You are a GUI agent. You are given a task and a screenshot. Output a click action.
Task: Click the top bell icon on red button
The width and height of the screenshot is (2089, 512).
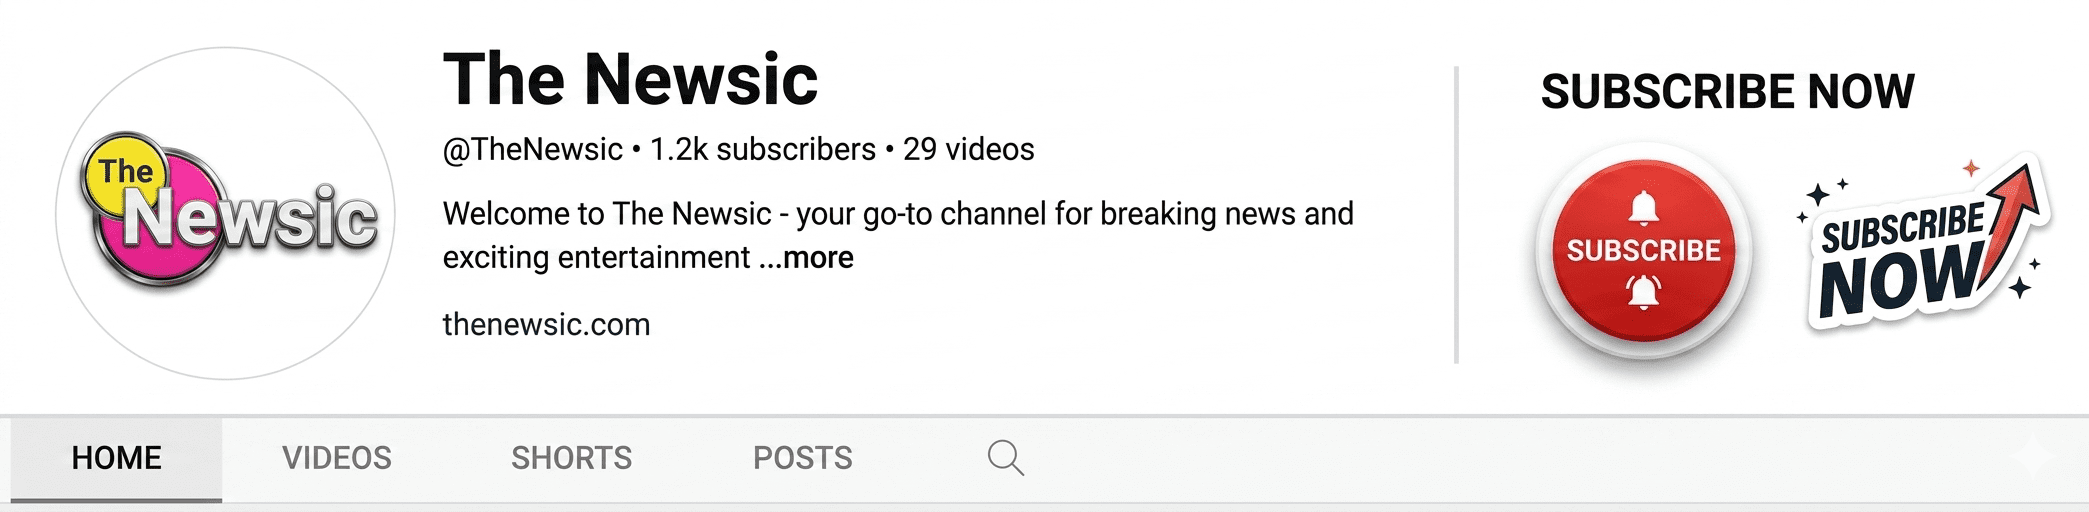(1643, 208)
